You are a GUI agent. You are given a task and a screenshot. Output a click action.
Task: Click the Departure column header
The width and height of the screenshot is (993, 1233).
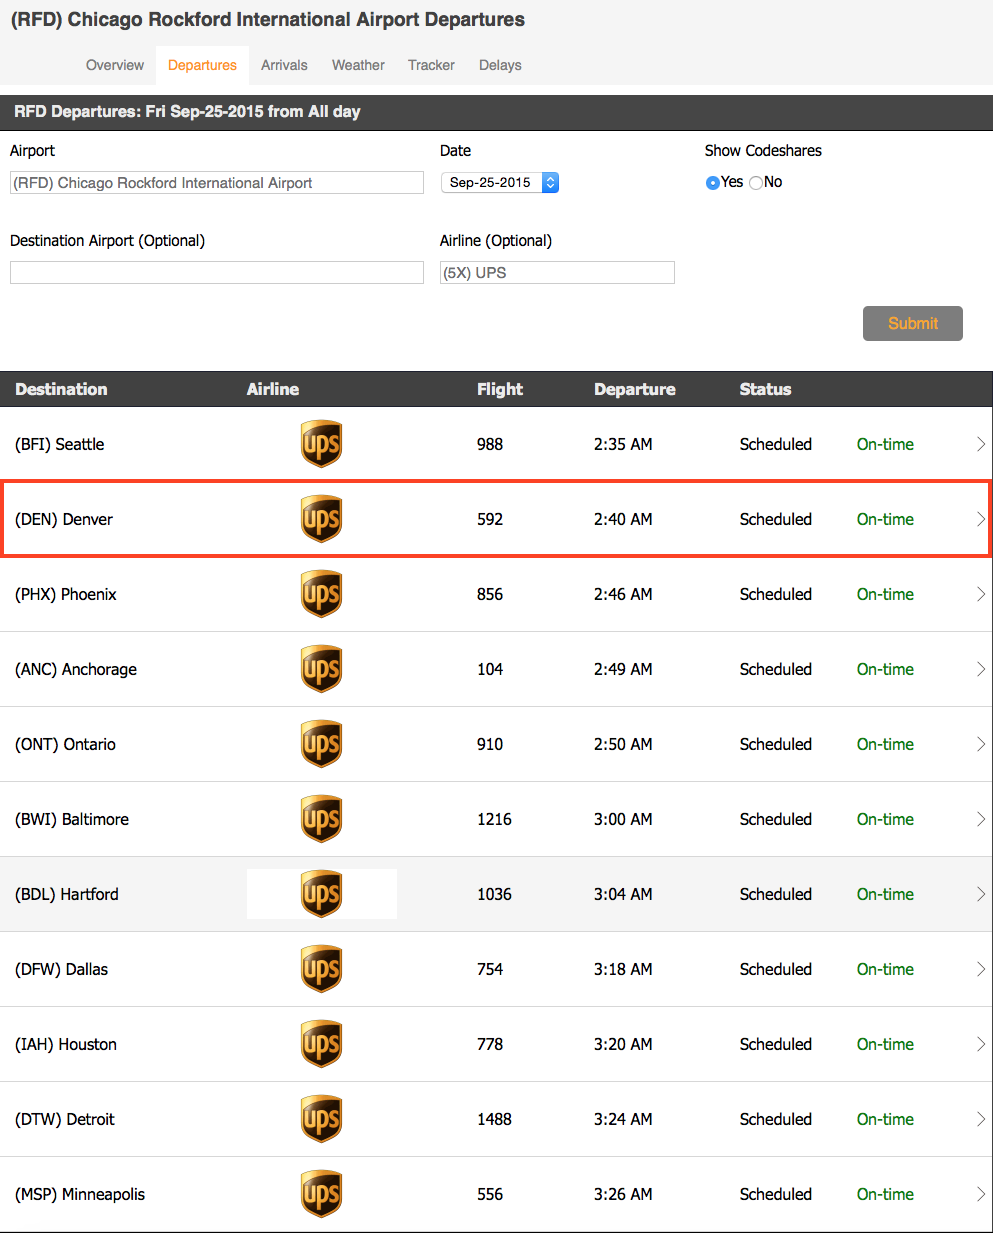(x=635, y=389)
